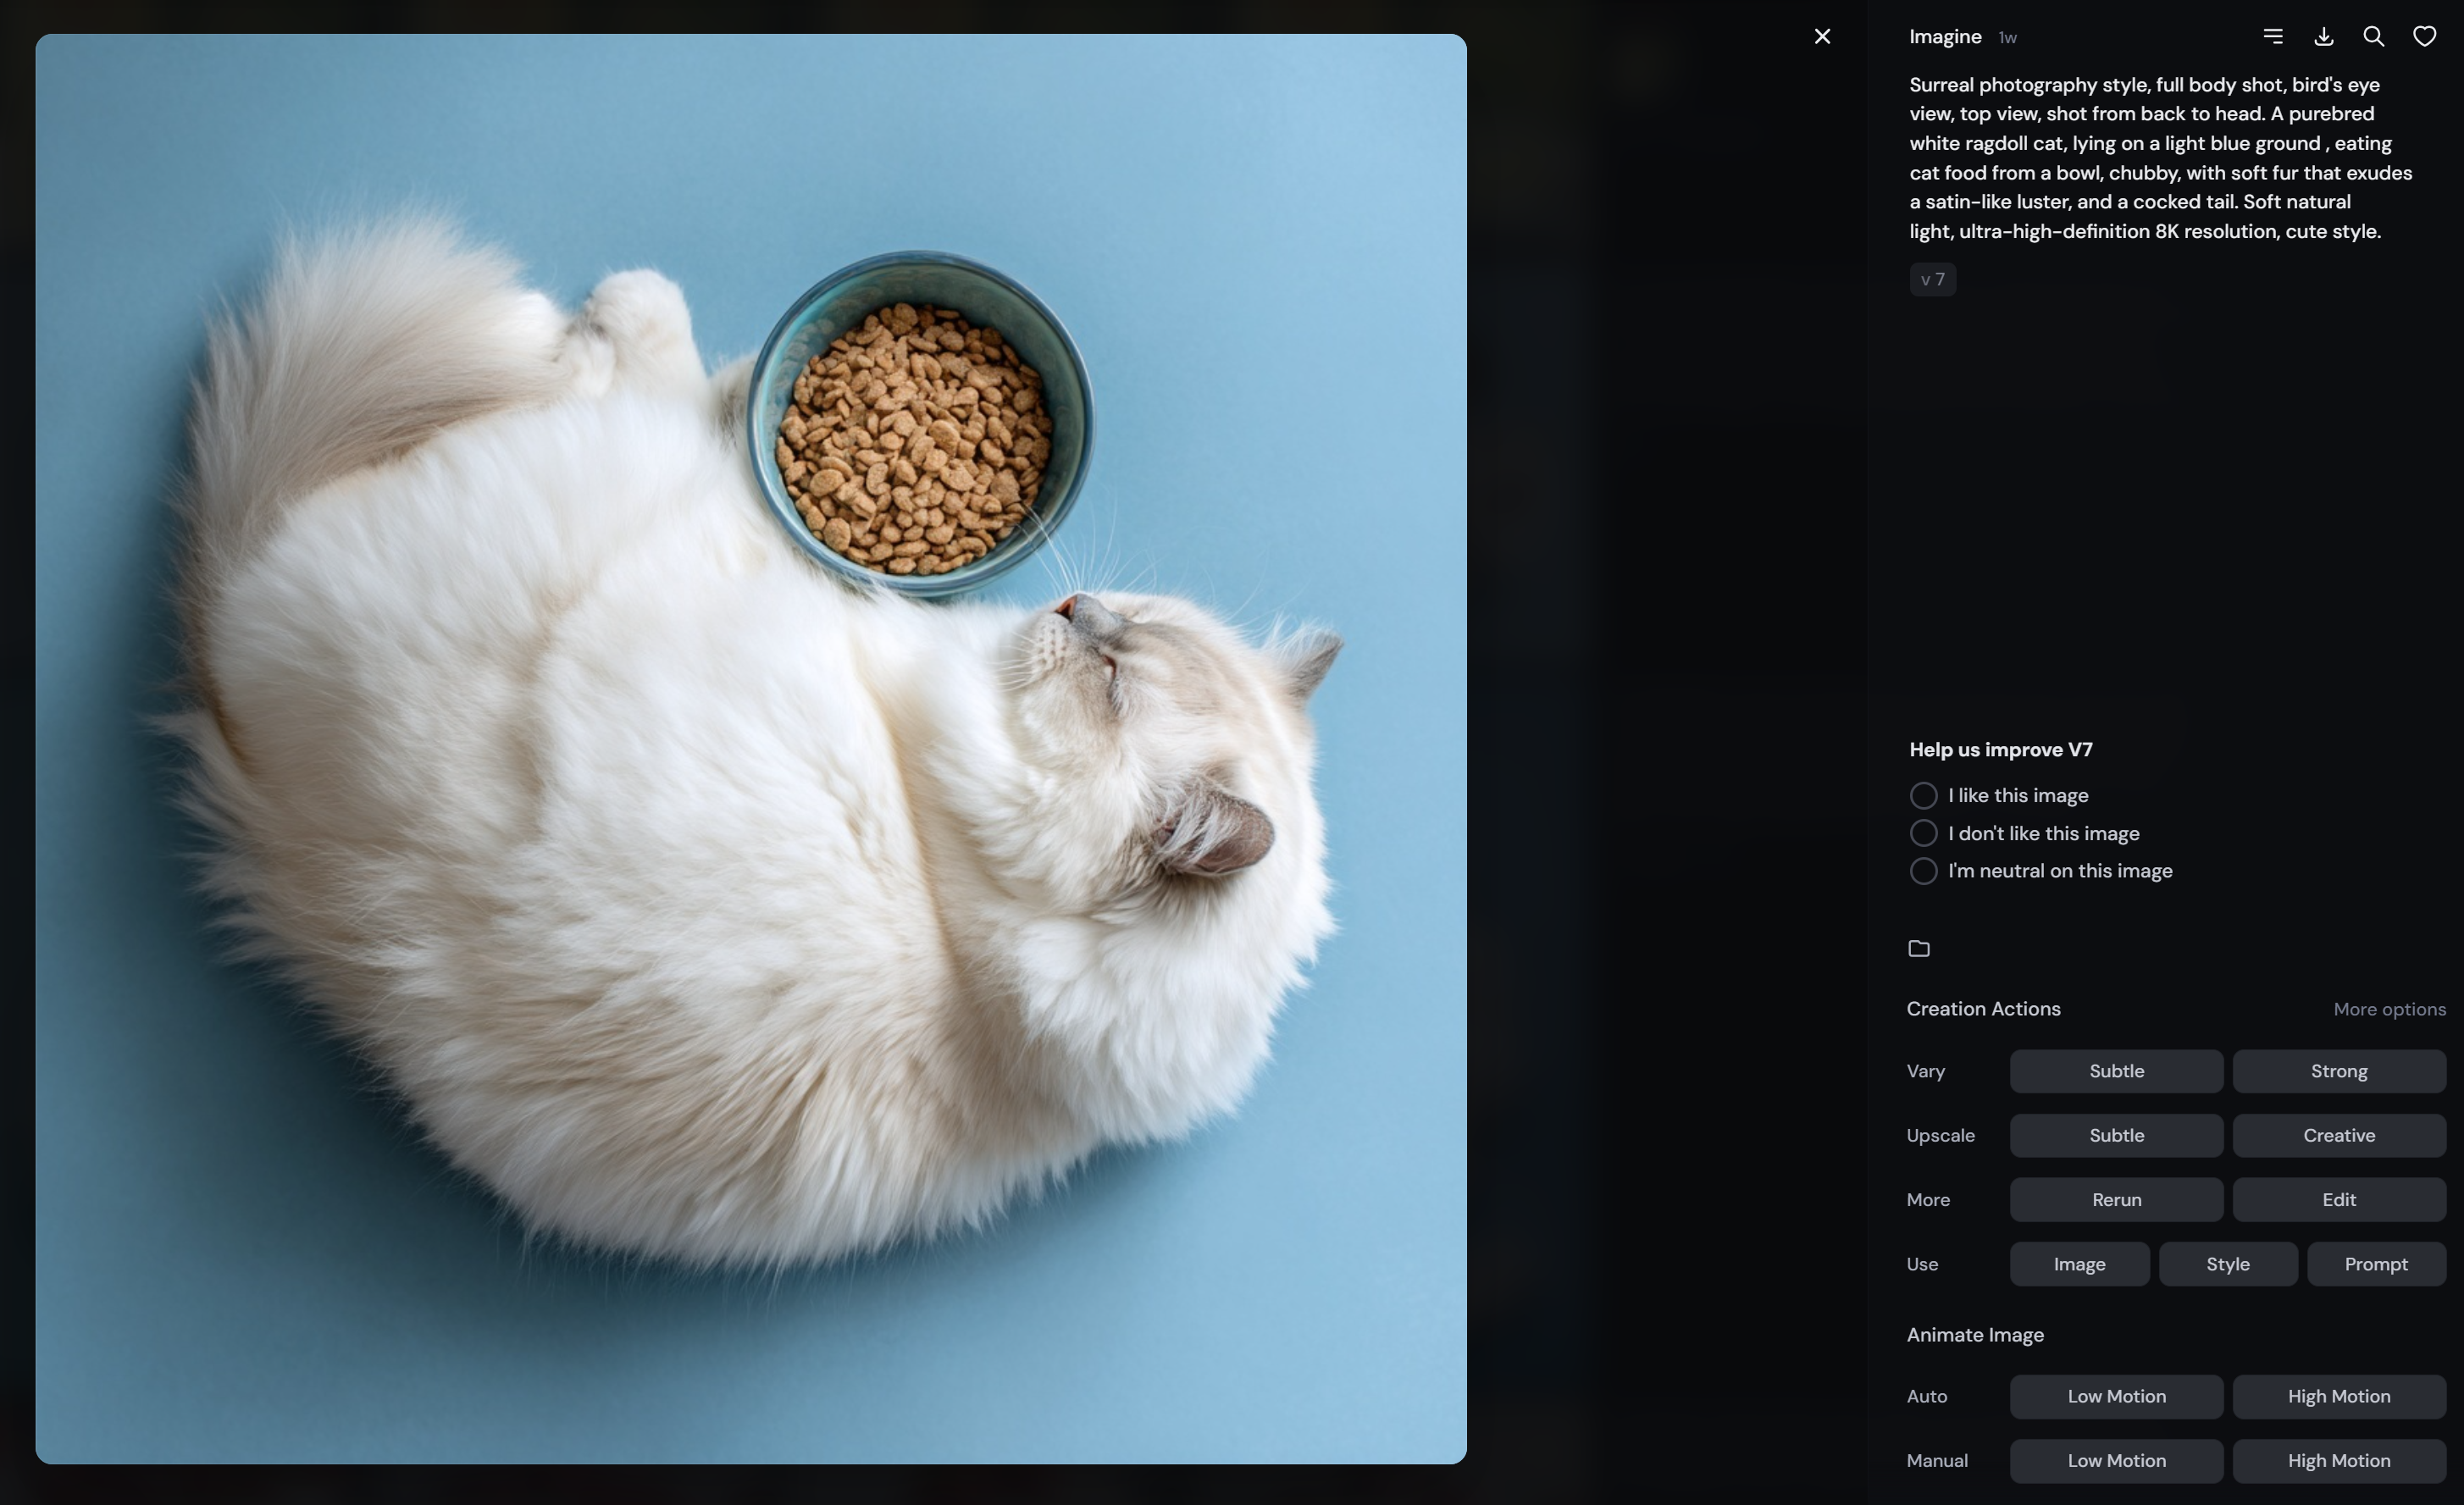This screenshot has width=2464, height=1505.
Task: Use as Style reference
Action: (2228, 1264)
